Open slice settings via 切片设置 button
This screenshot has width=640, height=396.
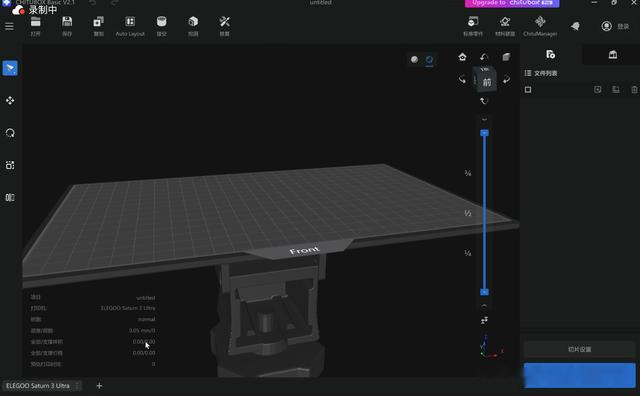point(580,349)
